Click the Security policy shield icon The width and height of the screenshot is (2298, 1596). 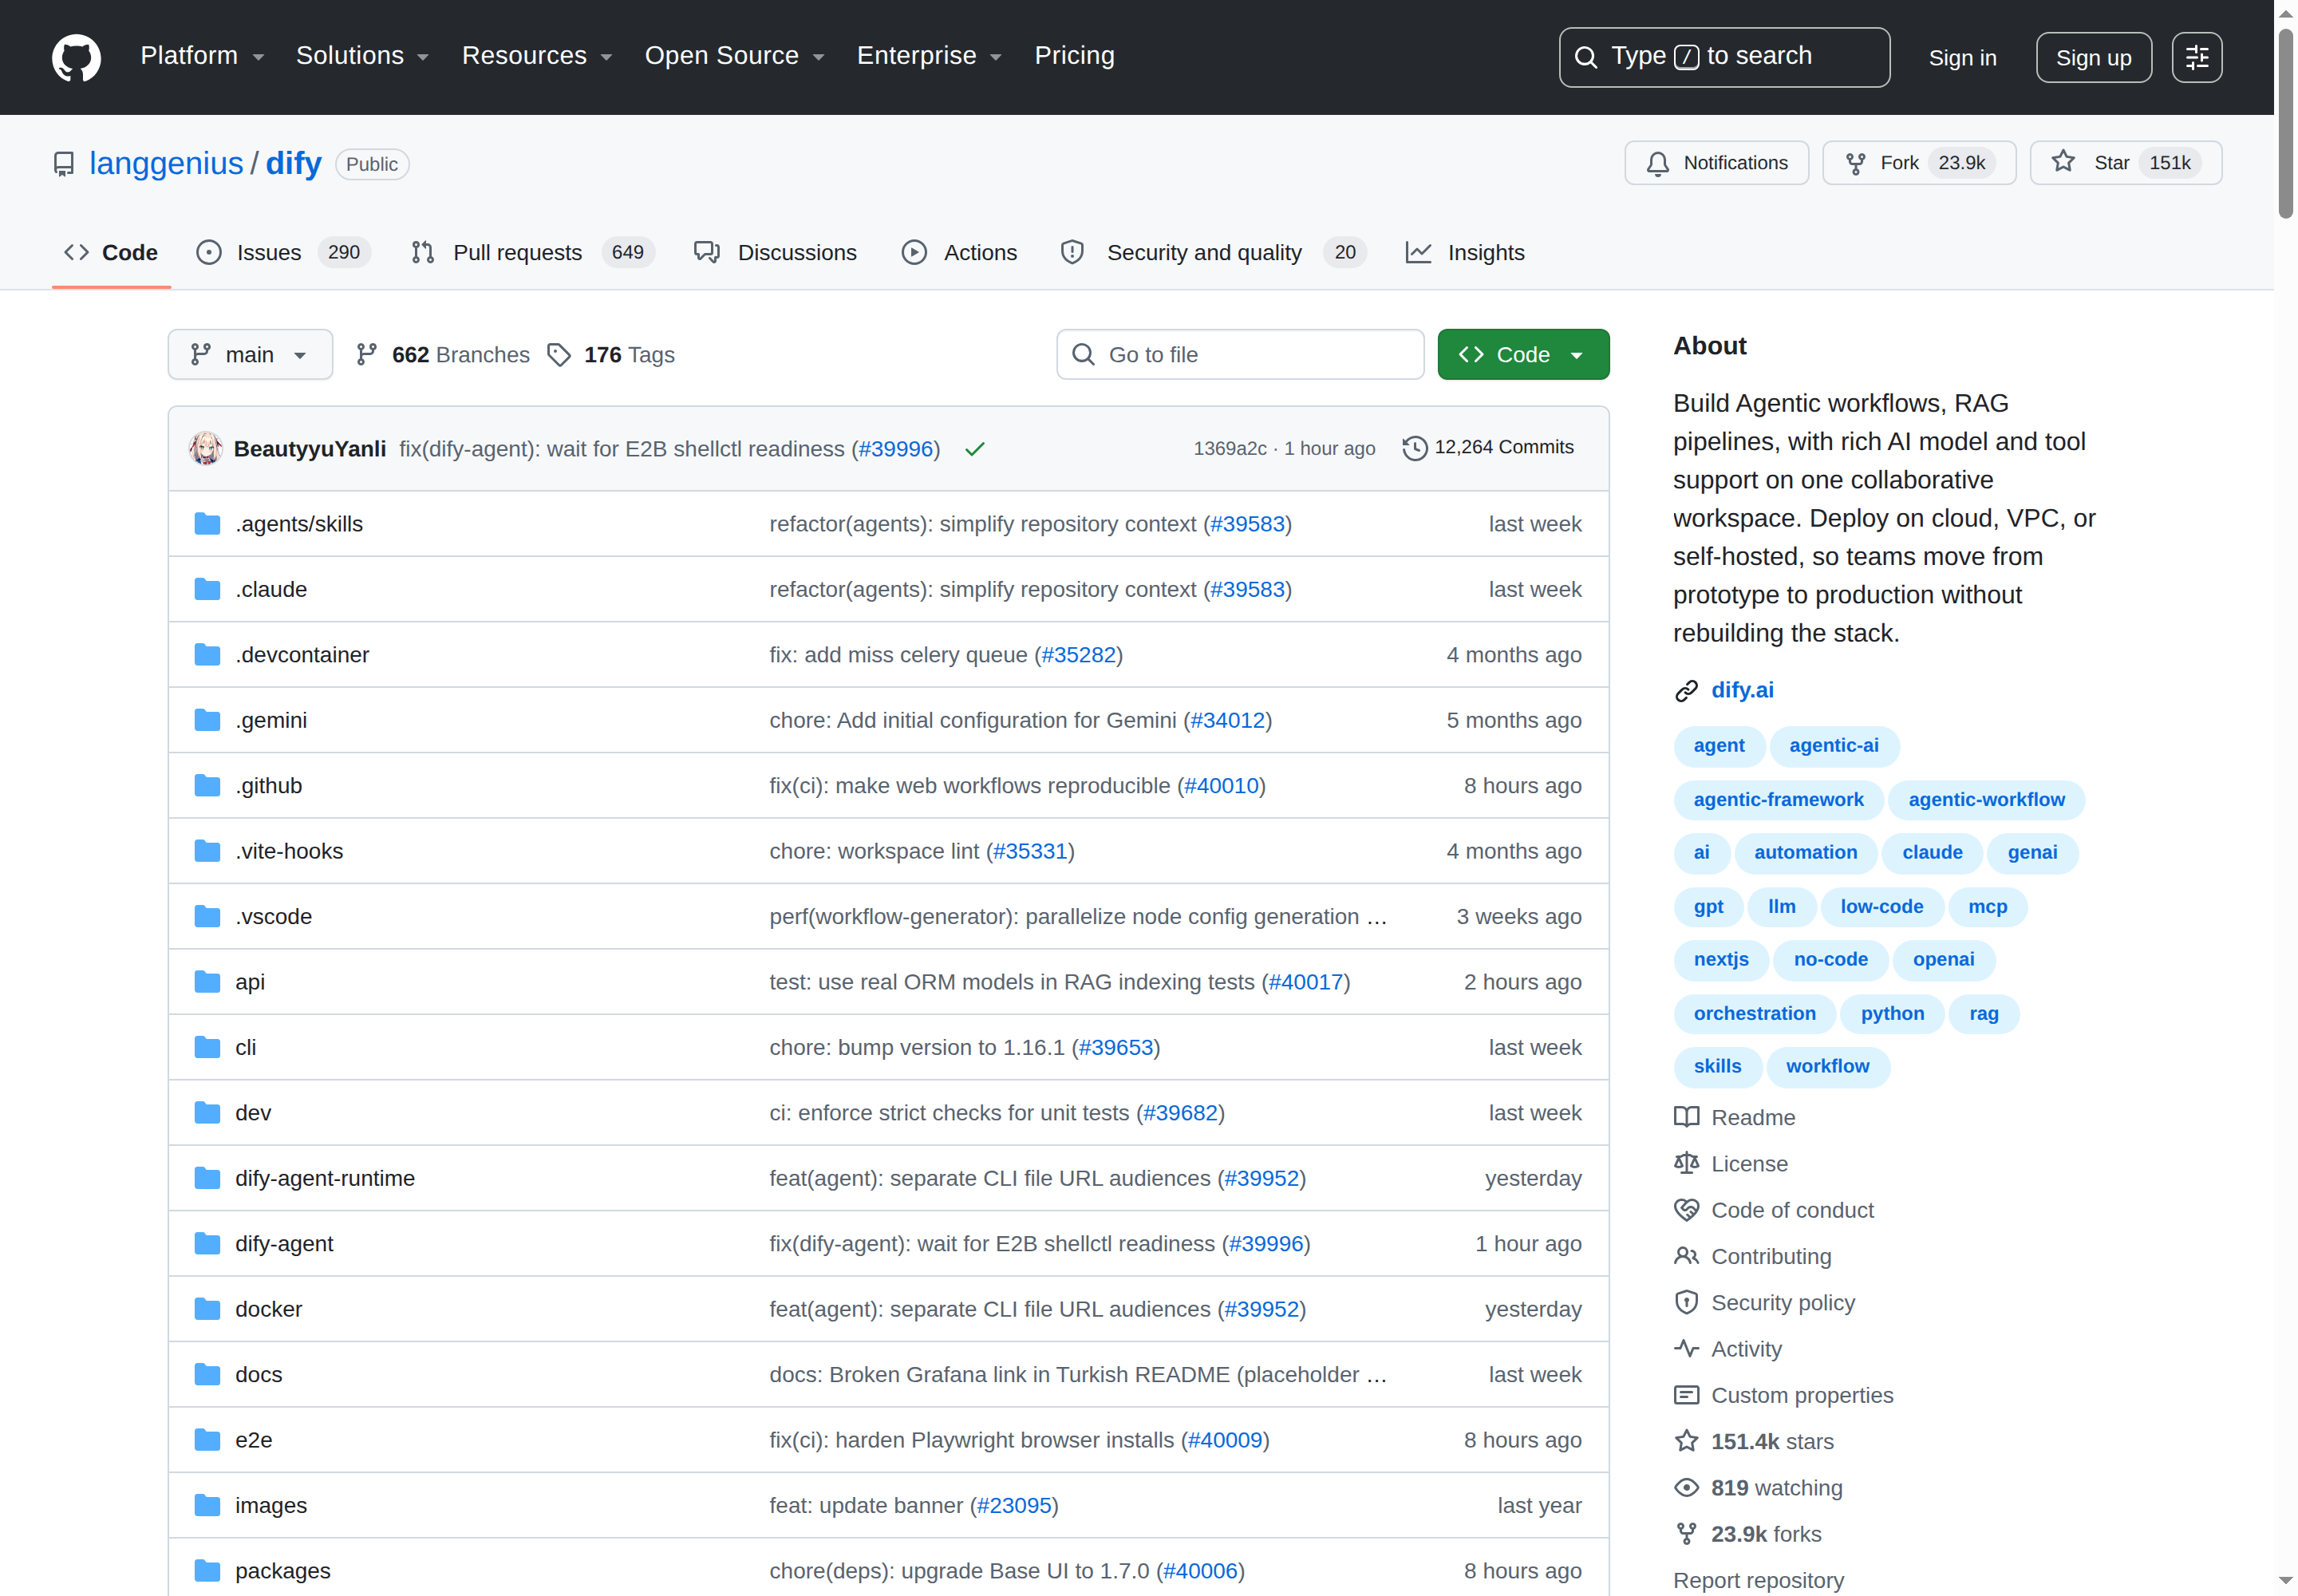[x=1686, y=1302]
